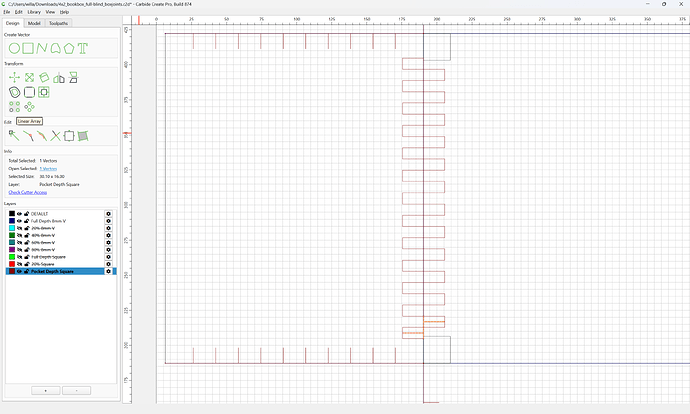Open settings gear for 20% 8mm V layer
690x414 pixels.
point(108,228)
